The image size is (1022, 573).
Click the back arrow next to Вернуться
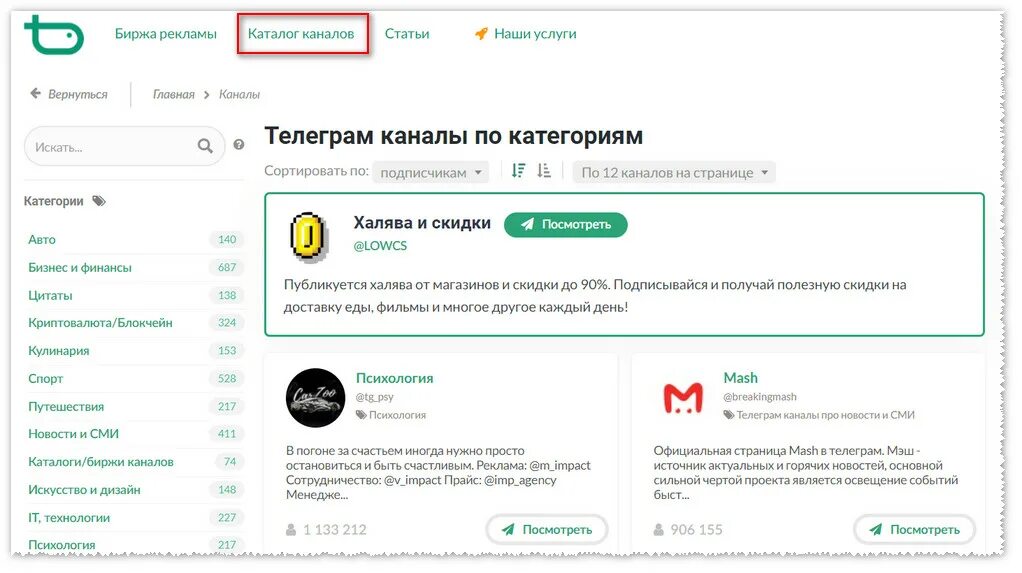click(35, 93)
